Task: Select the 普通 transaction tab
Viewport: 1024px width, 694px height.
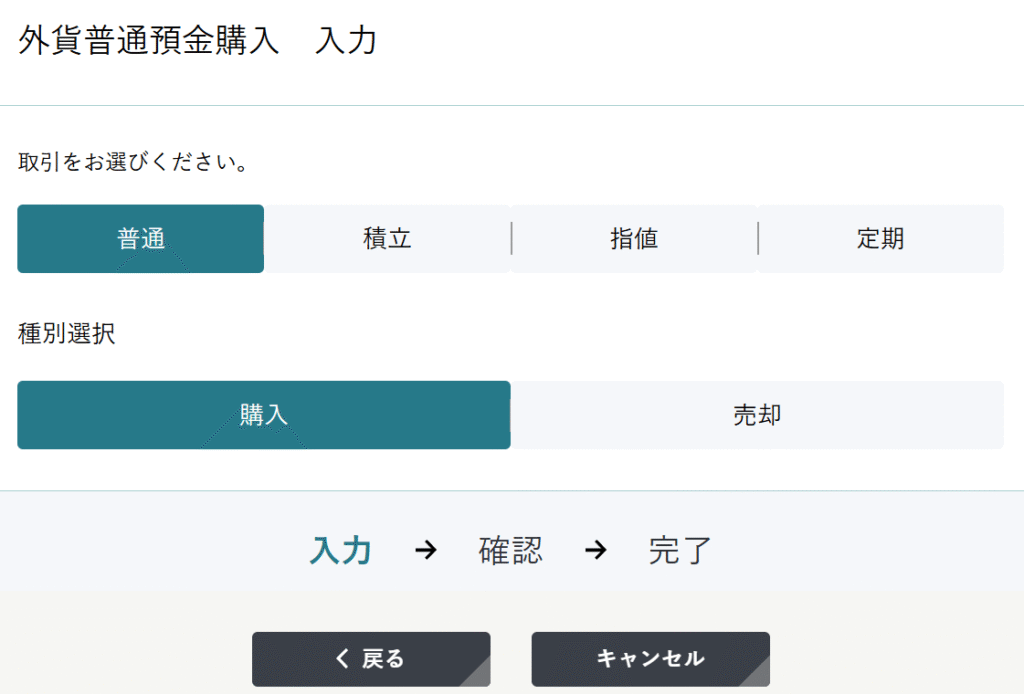Action: pyautogui.click(x=141, y=239)
